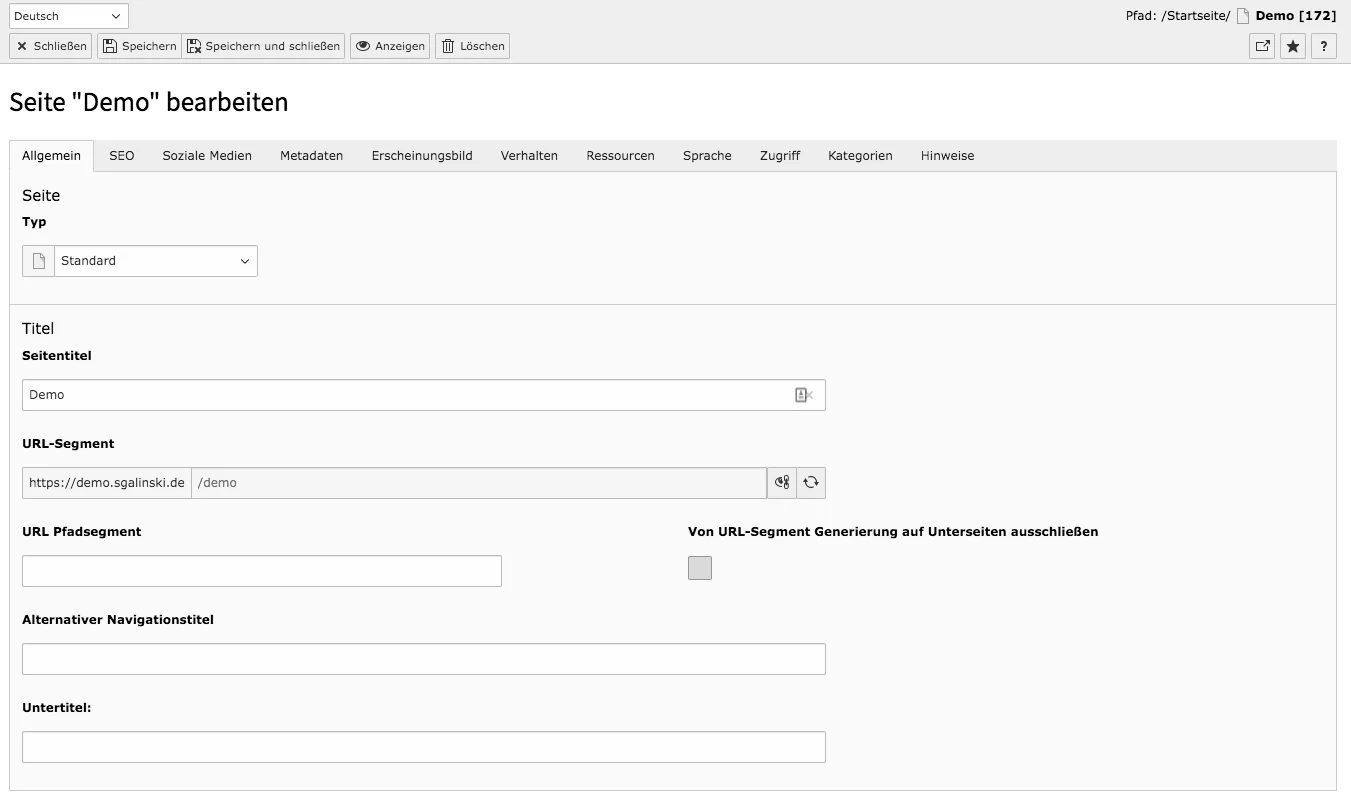Open the help via the question mark icon
Image resolution: width=1351 pixels, height=796 pixels.
pos(1323,46)
